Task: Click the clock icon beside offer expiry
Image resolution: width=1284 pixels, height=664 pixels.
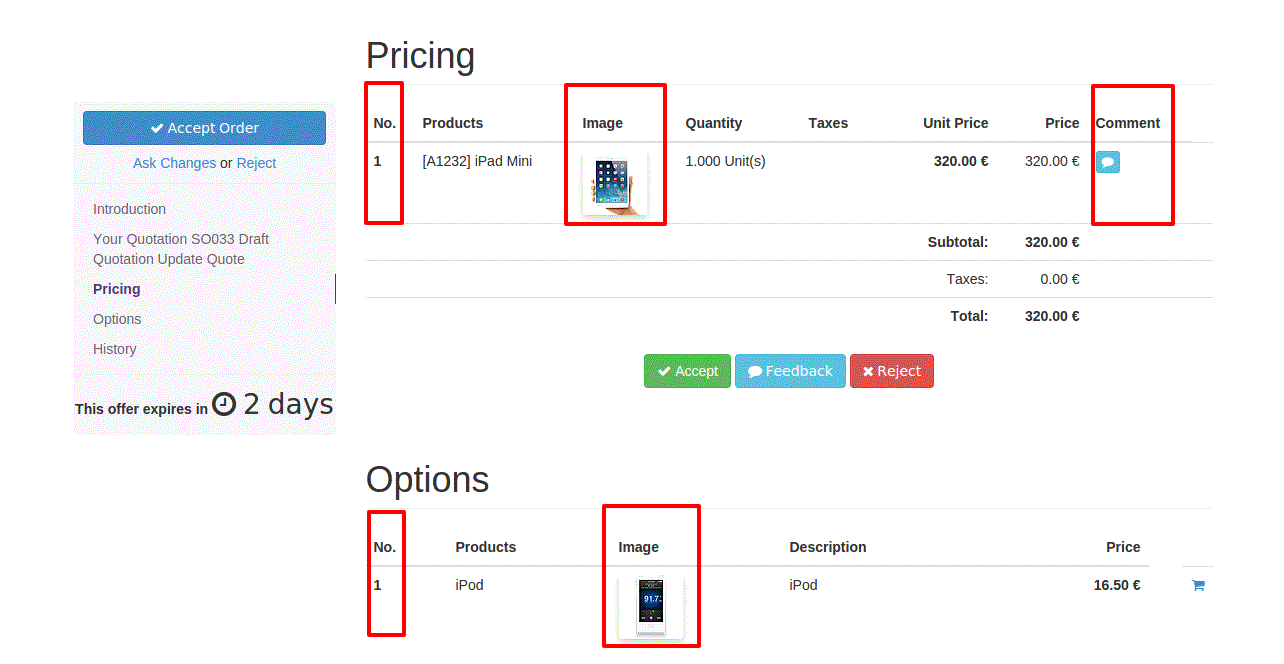Action: pos(224,404)
